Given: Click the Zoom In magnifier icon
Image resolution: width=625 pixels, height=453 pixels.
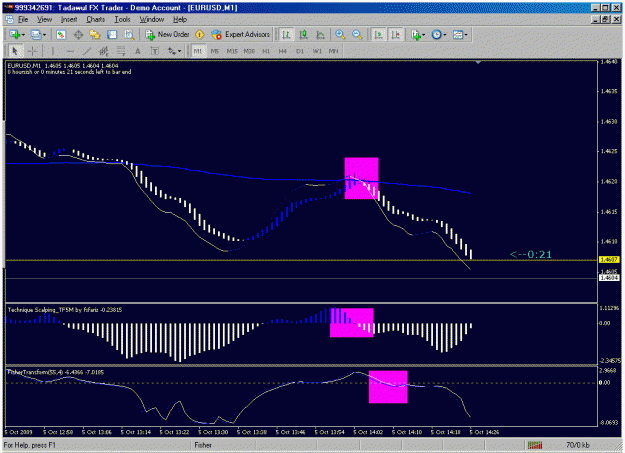Looking at the screenshot, I should pyautogui.click(x=340, y=35).
